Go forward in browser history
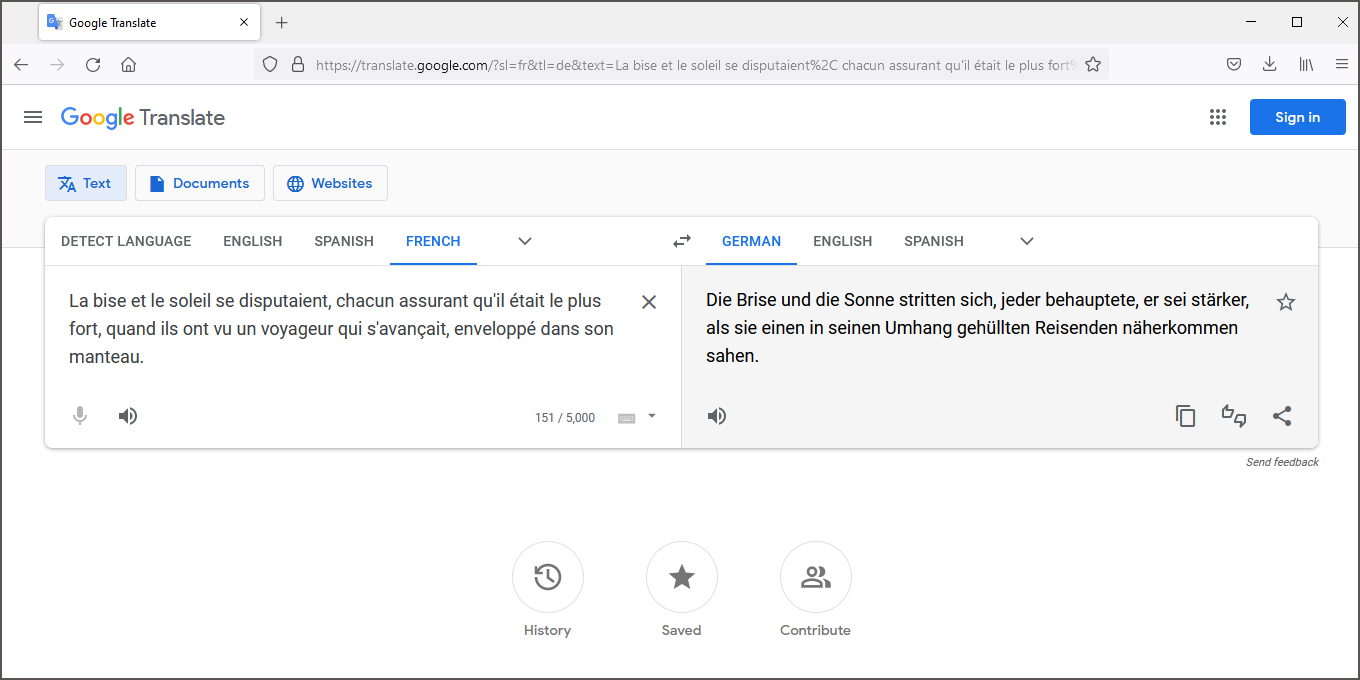The image size is (1360, 680). (x=57, y=64)
